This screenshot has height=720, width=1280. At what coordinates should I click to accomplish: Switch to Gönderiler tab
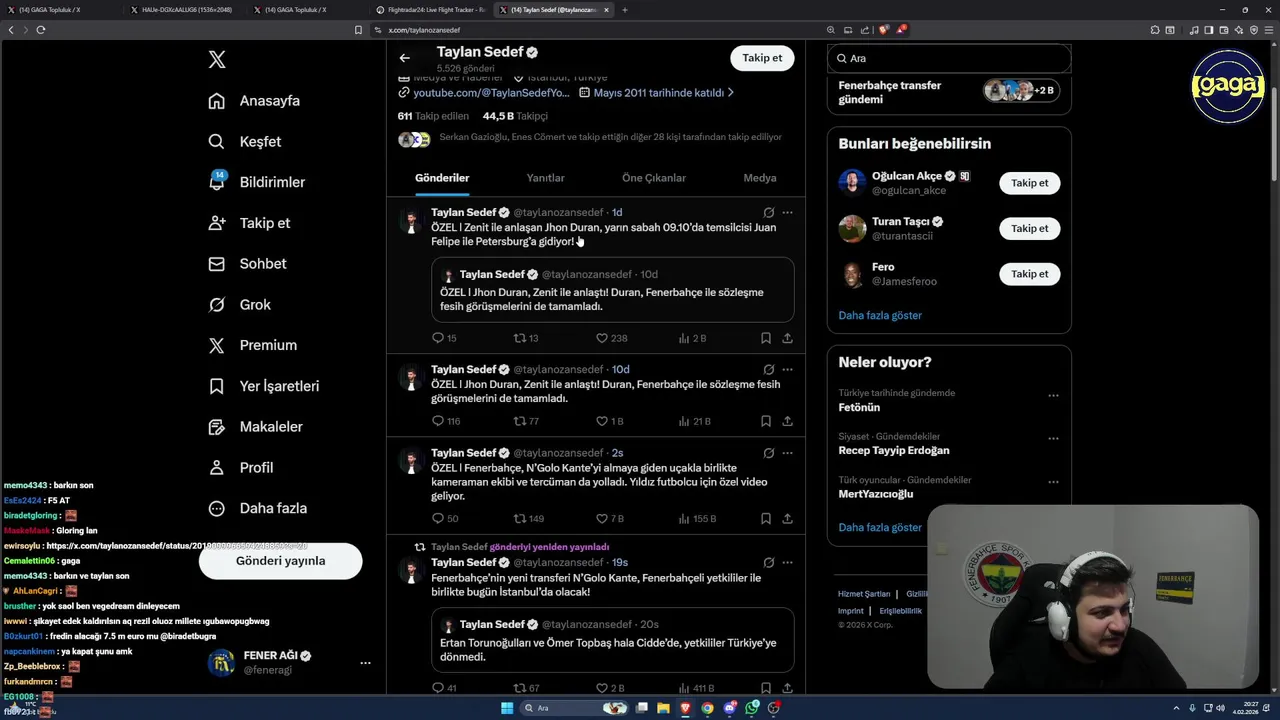442,178
